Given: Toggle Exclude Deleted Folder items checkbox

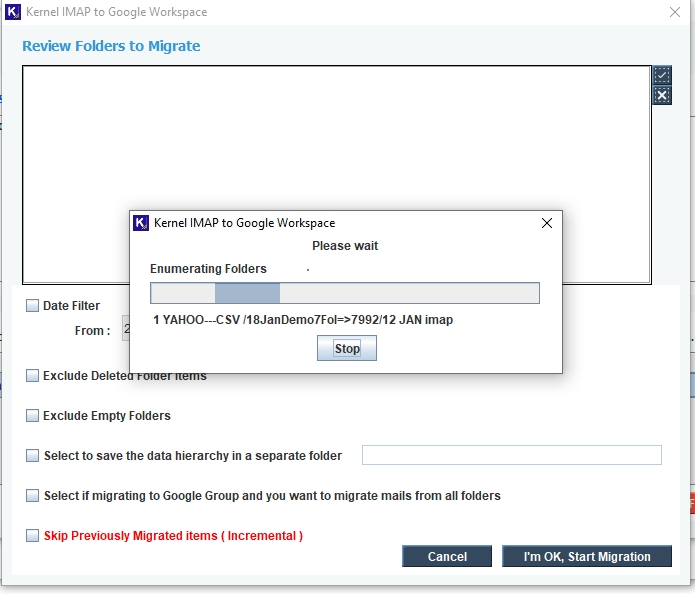Looking at the screenshot, I should point(32,375).
